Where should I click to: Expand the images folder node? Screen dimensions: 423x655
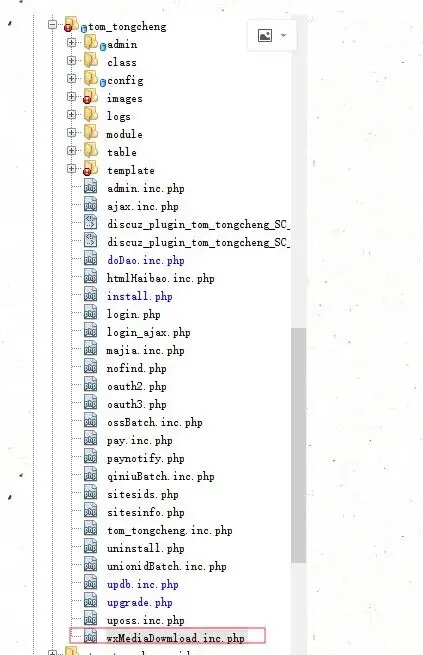(71, 96)
